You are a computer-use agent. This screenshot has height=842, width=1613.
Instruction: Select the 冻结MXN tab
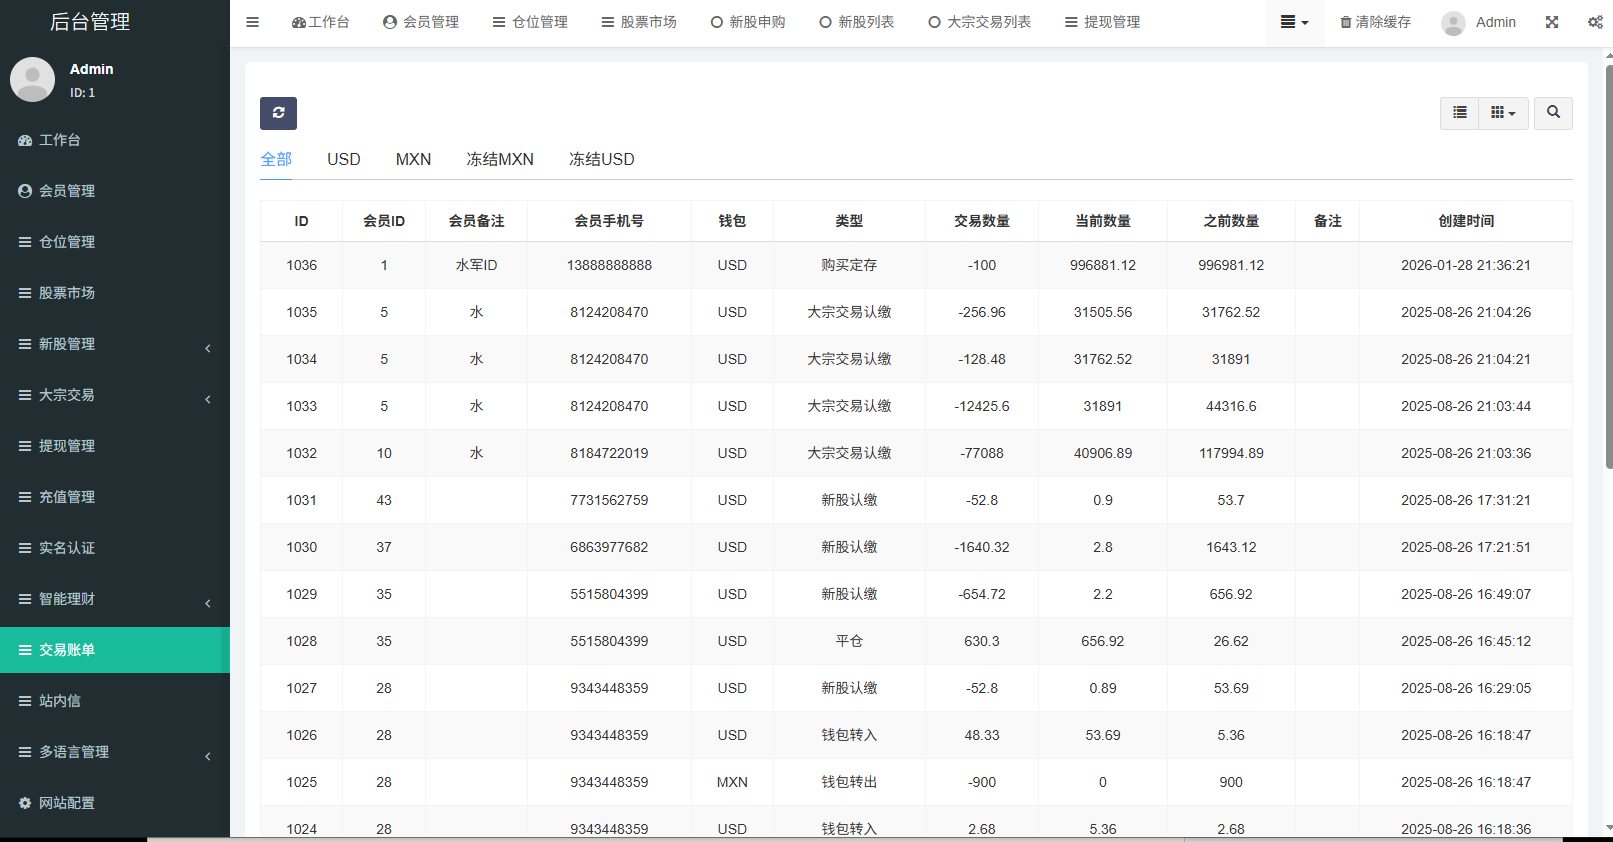(500, 159)
